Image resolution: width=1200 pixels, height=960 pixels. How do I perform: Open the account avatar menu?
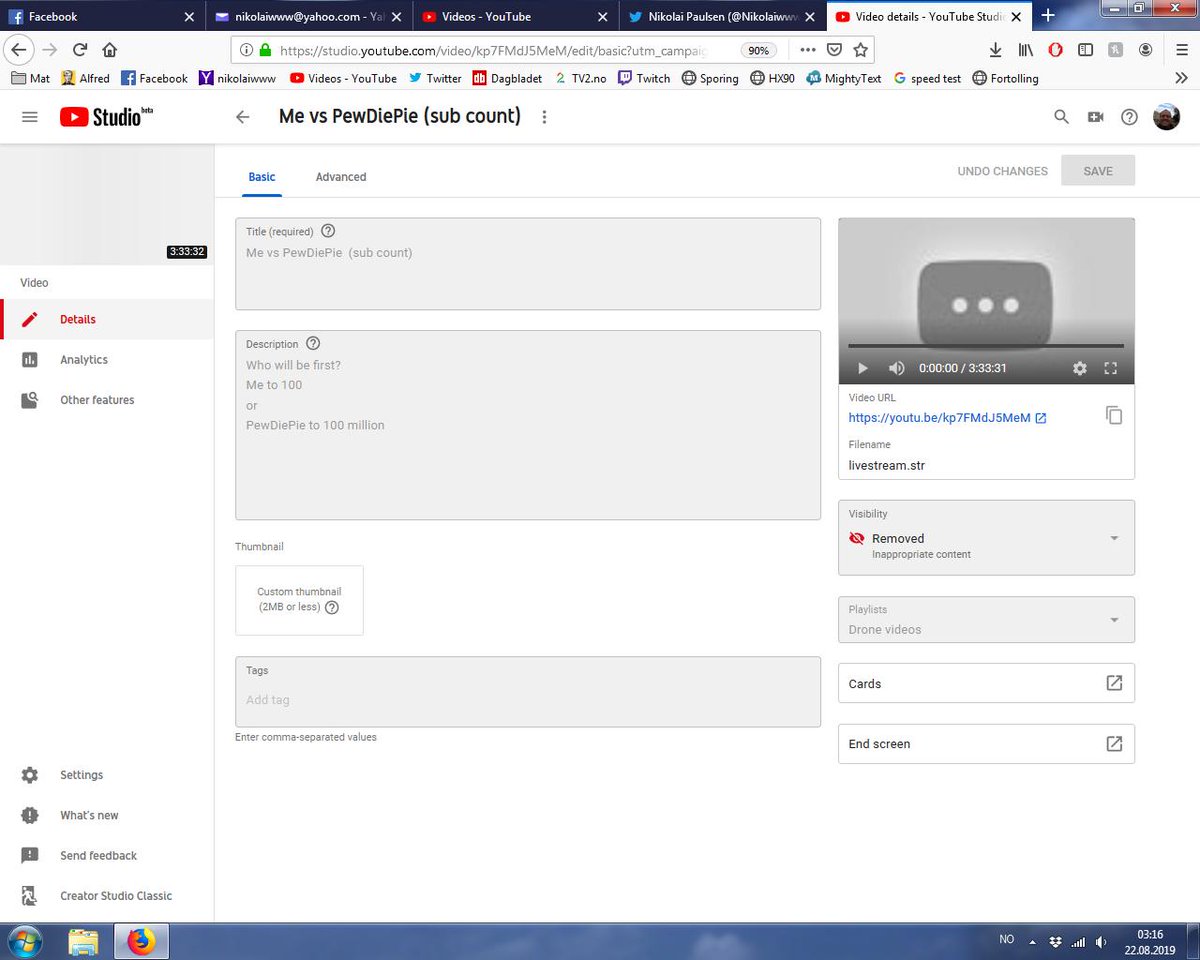tap(1166, 117)
